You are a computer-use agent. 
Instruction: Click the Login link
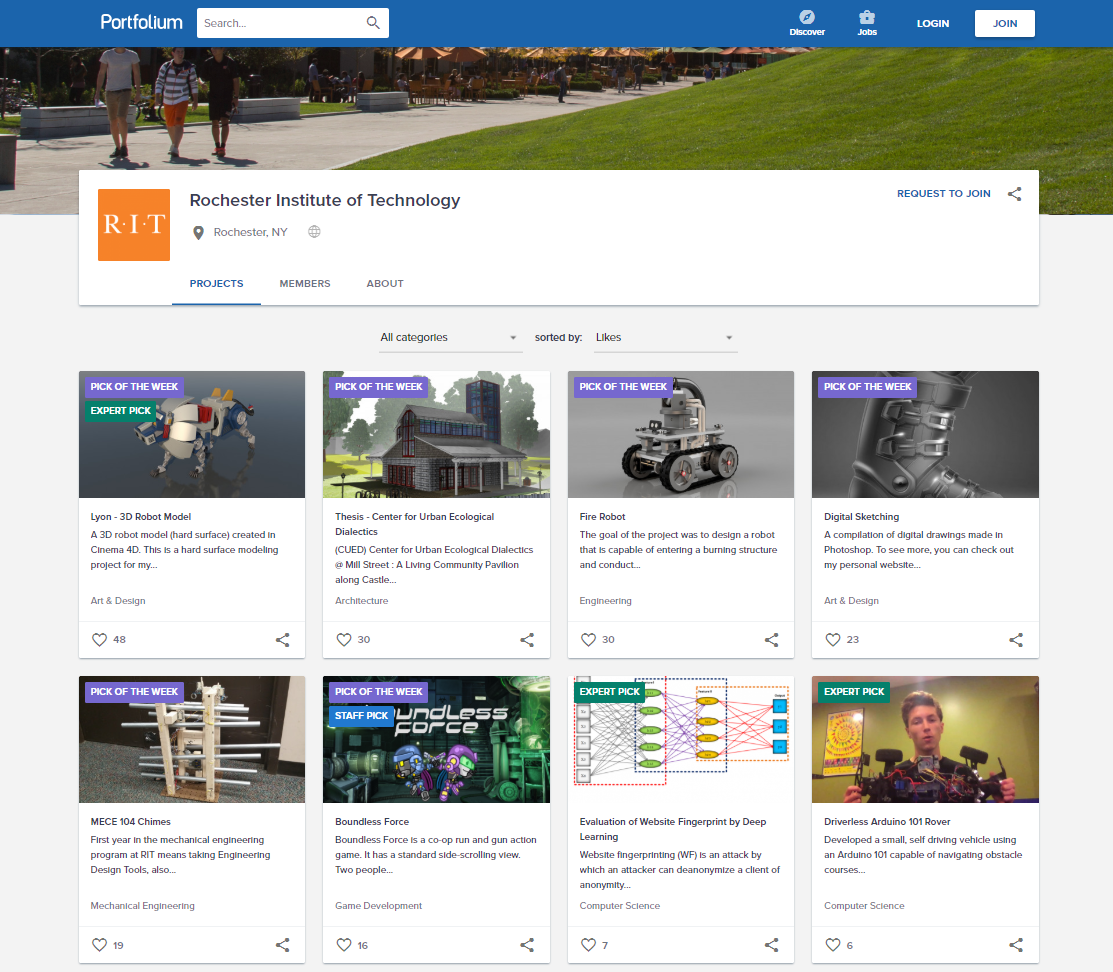[x=932, y=24]
